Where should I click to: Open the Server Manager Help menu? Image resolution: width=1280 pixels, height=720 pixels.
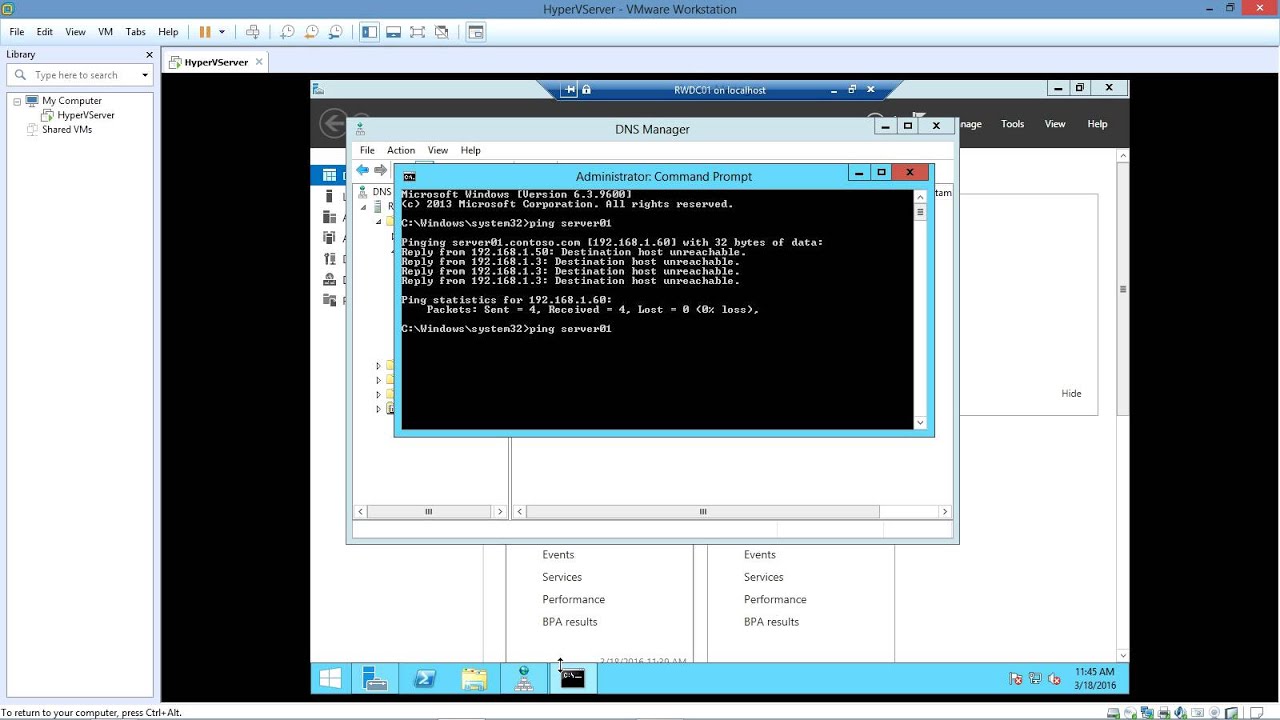pos(1097,124)
